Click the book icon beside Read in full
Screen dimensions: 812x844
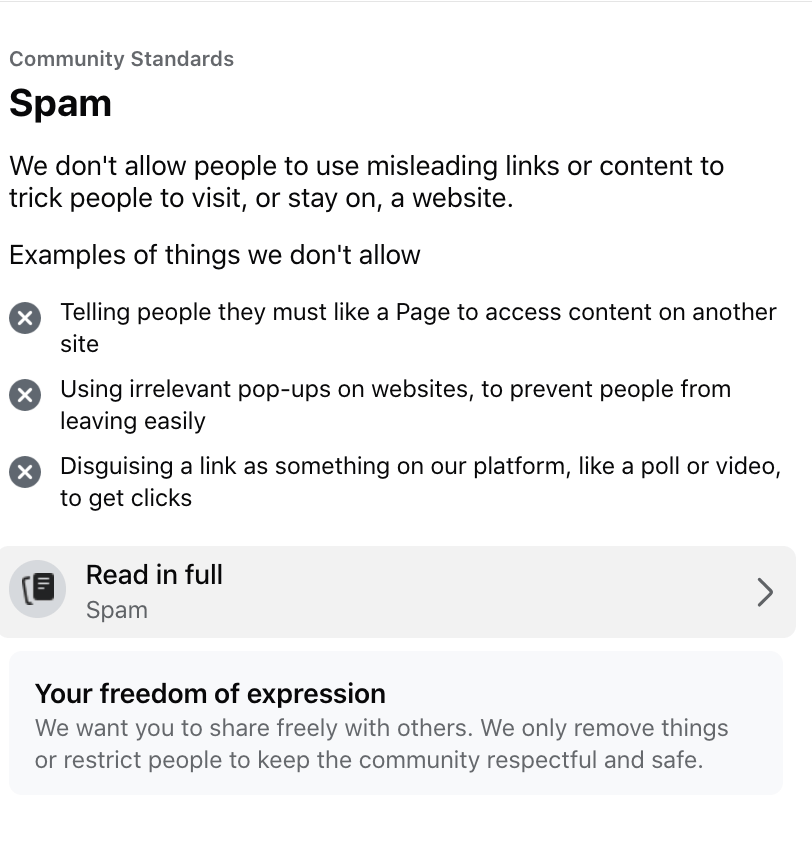coord(38,588)
